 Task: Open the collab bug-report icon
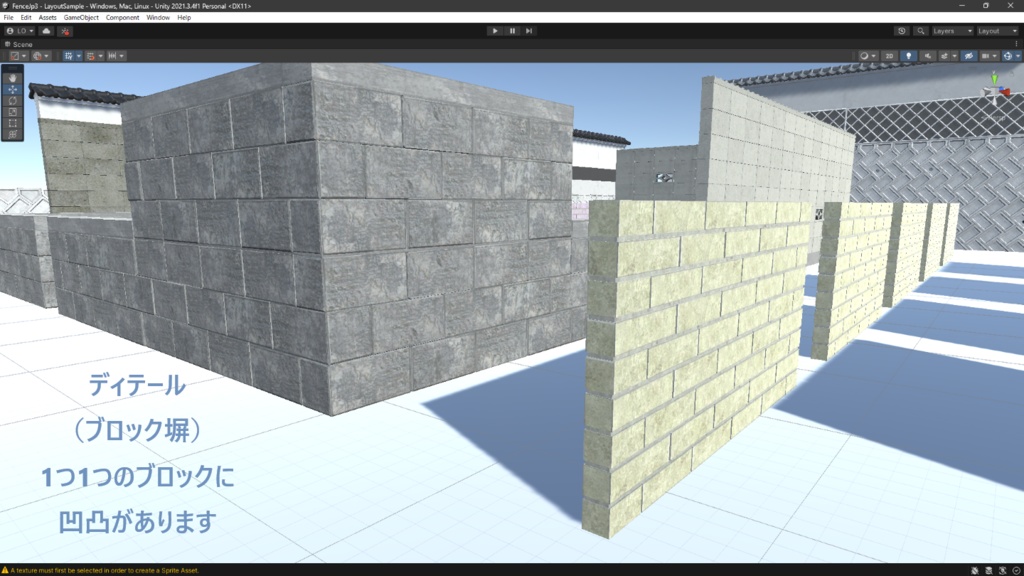65,31
